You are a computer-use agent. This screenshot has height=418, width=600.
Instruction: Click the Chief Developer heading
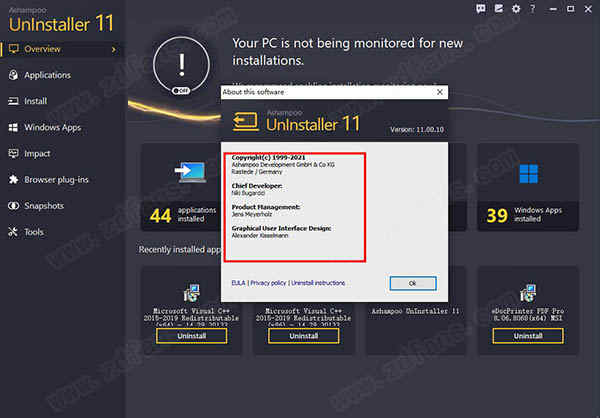click(257, 186)
